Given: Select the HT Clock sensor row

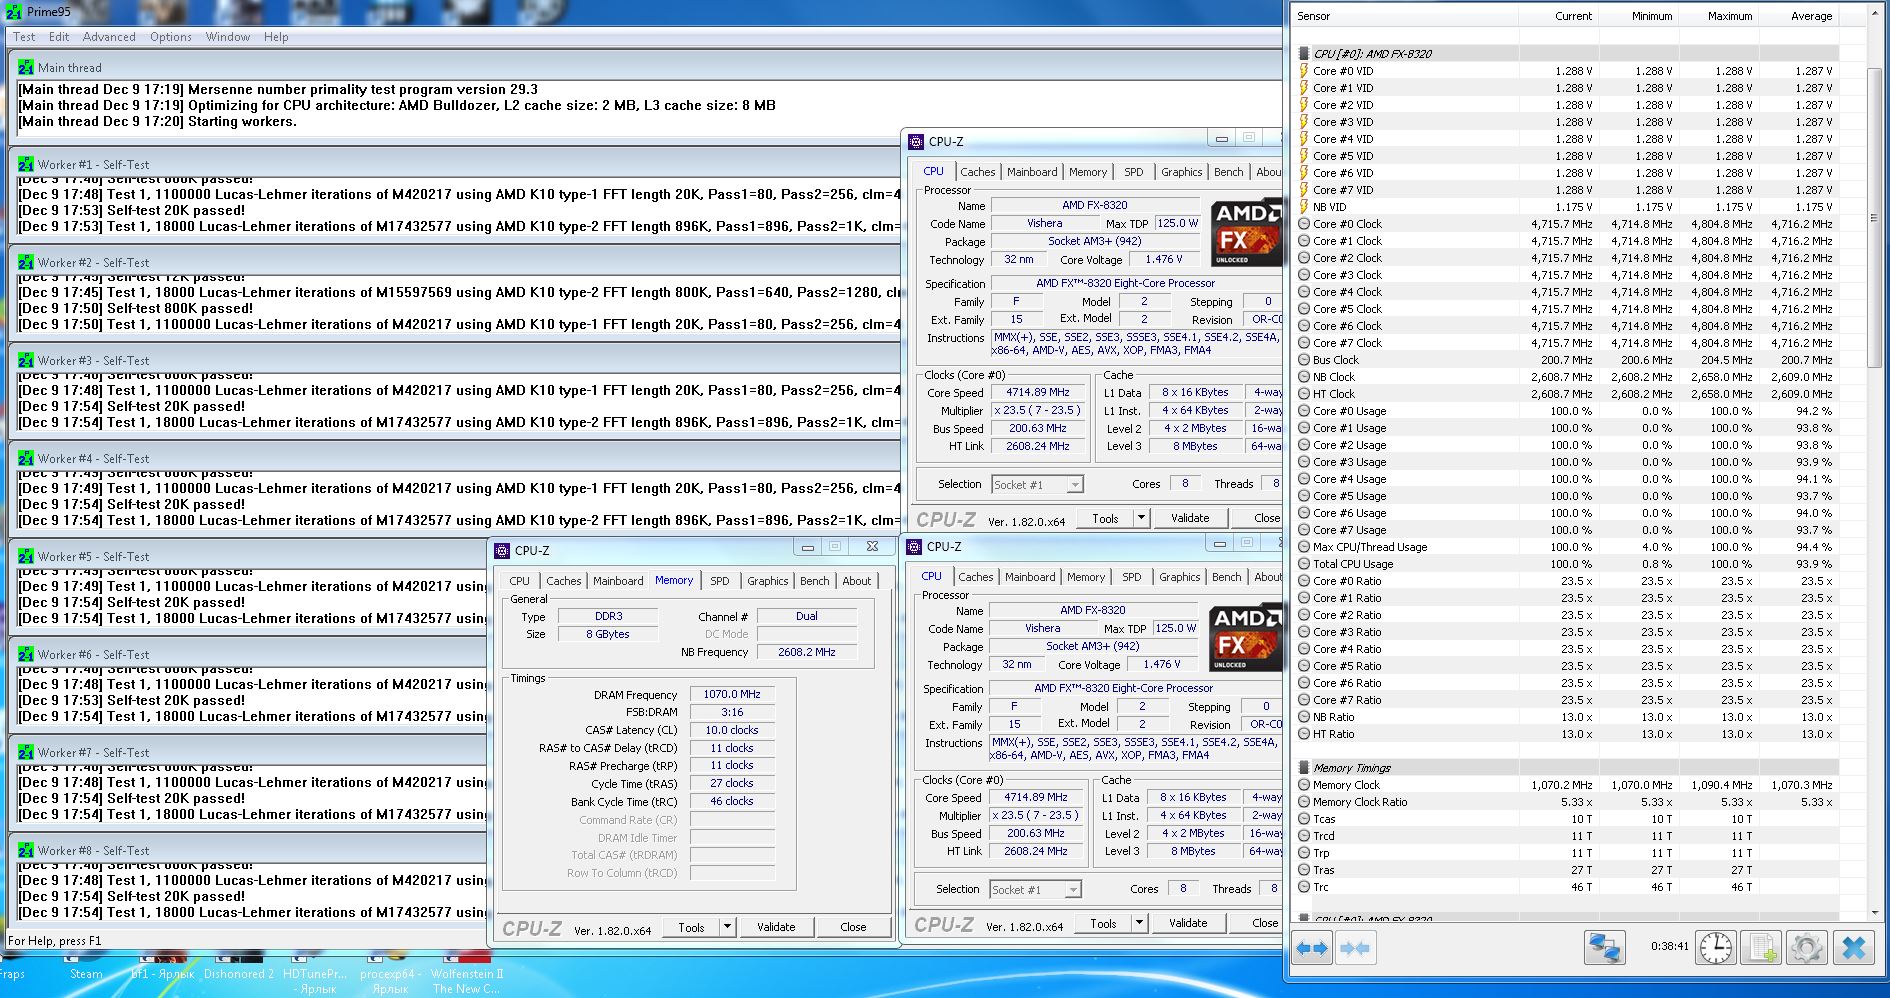Looking at the screenshot, I should [x=1566, y=394].
